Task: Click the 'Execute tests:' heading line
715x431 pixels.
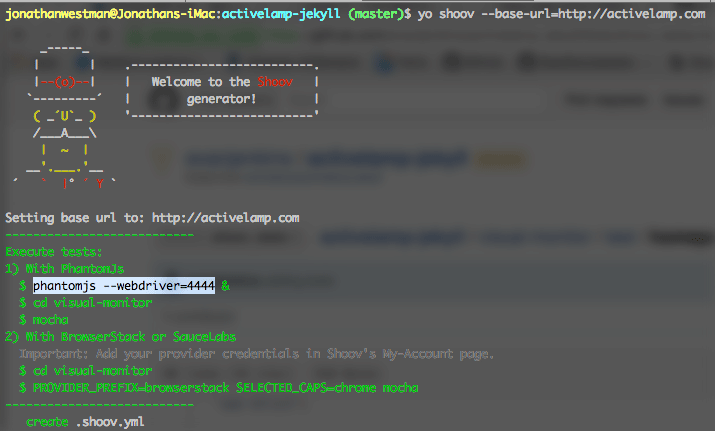Action: coord(54,252)
